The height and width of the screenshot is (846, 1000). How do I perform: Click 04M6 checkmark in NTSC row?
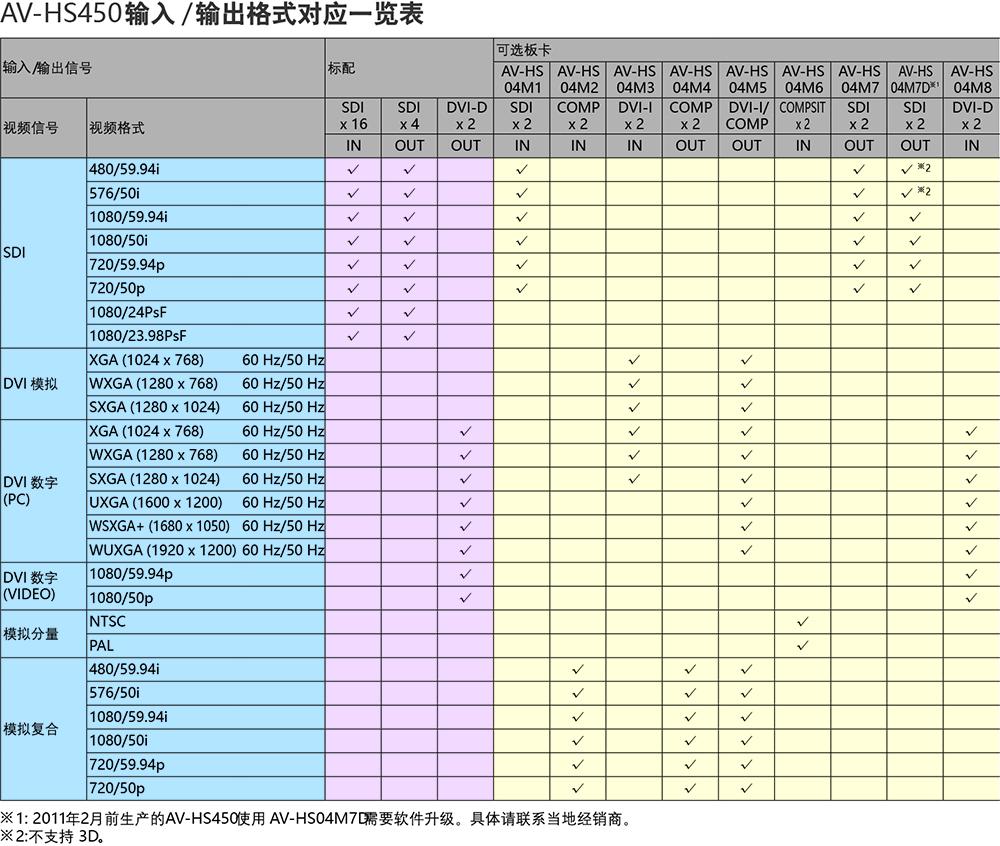803,622
